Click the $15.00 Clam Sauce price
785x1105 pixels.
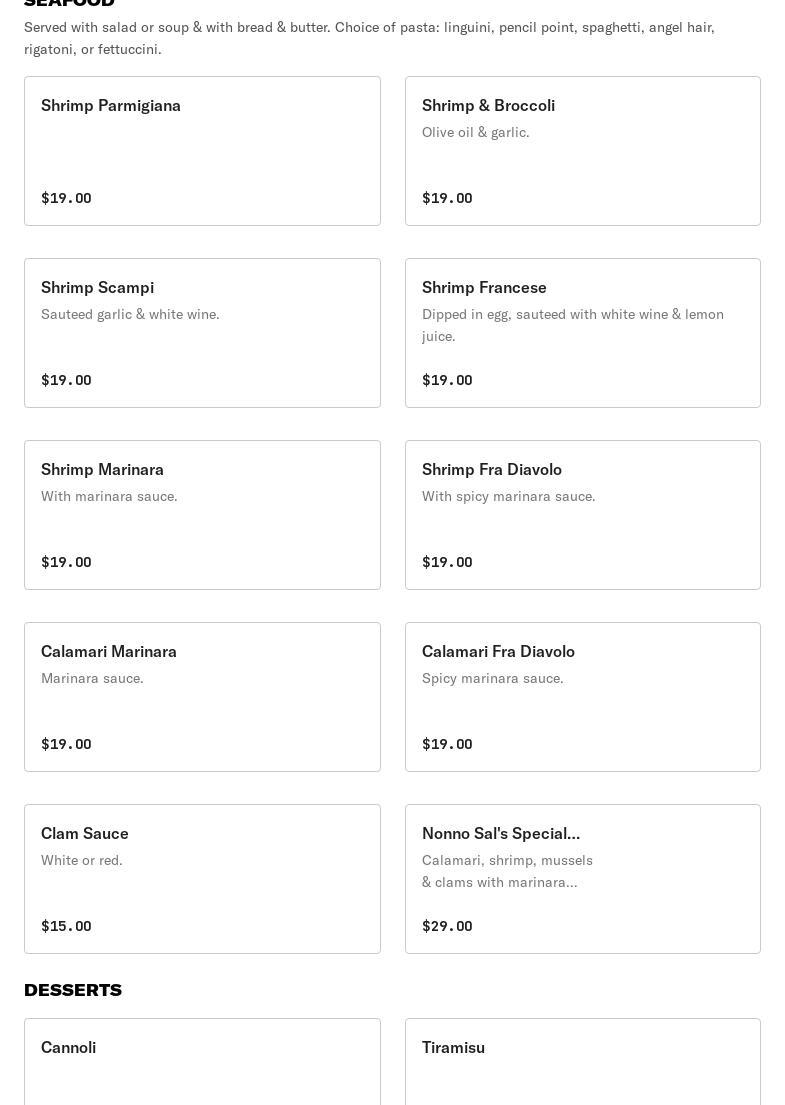click(66, 926)
